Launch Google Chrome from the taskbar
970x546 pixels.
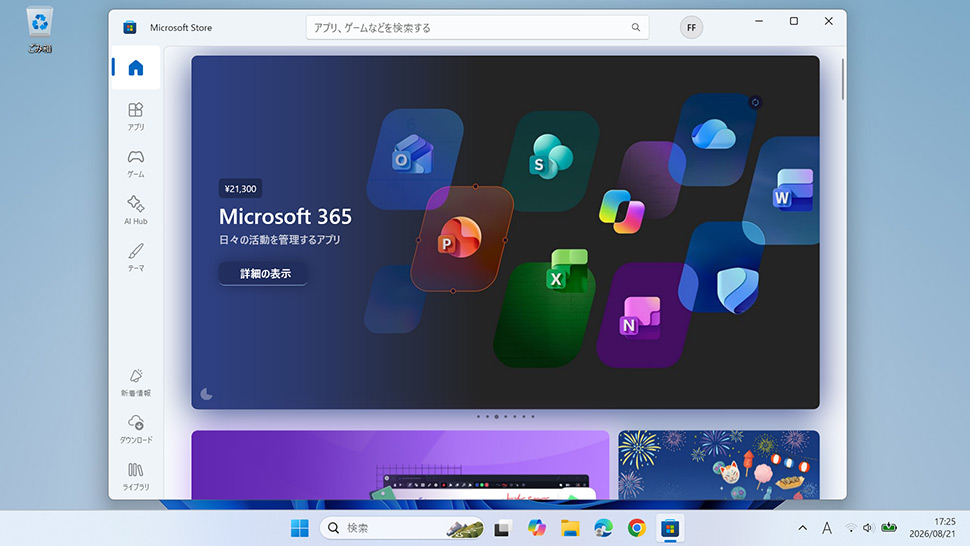637,528
